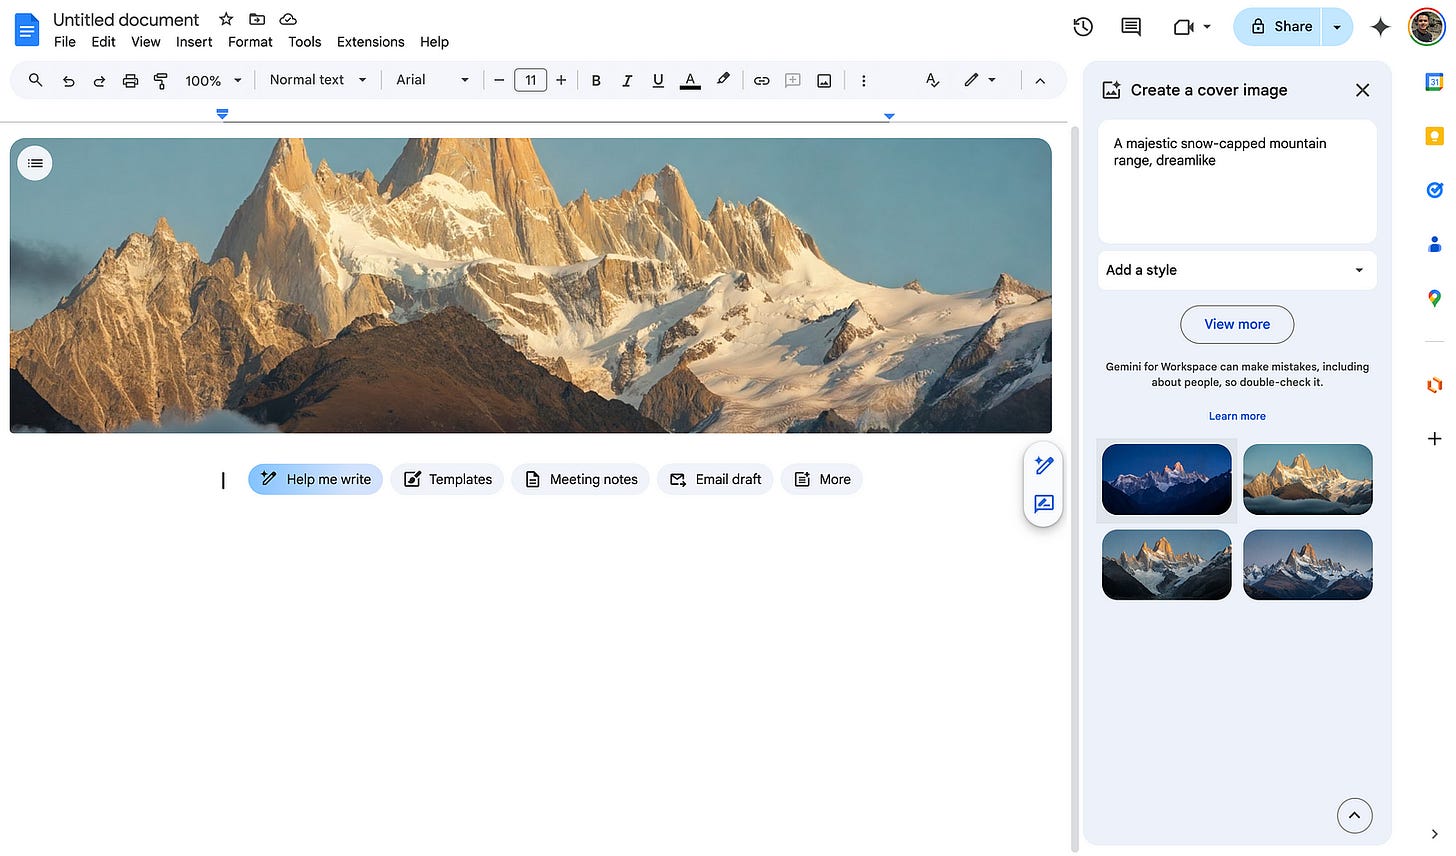Click the spelling and grammar check icon

coord(932,80)
